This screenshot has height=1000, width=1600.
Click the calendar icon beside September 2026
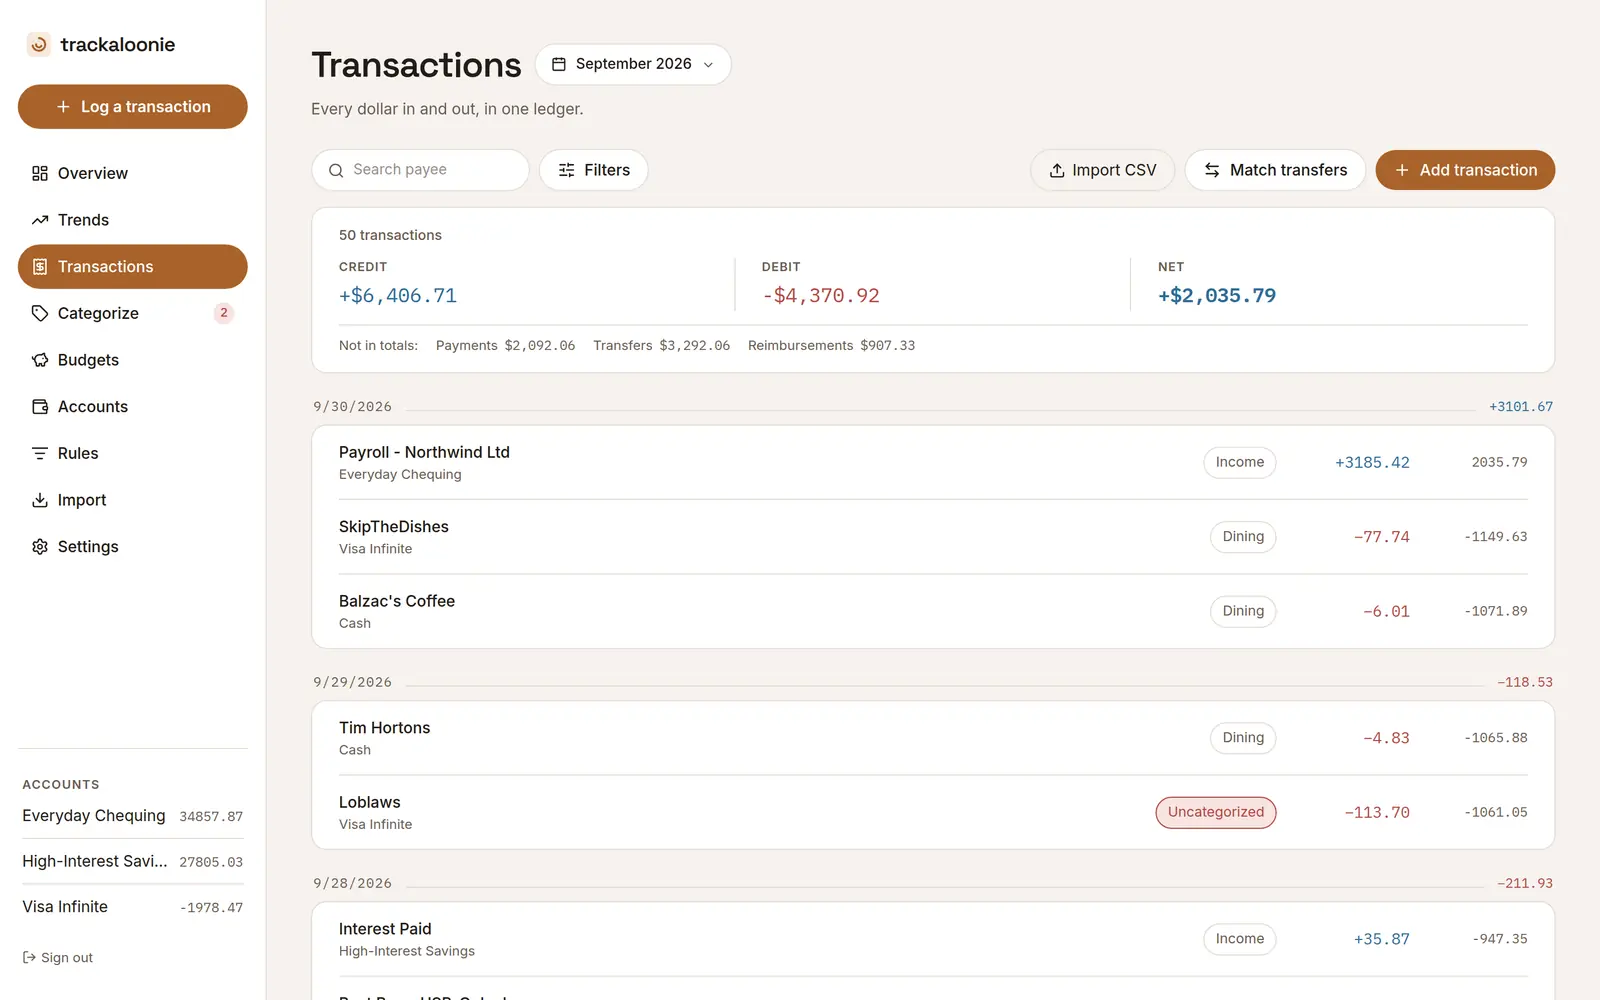pyautogui.click(x=559, y=64)
